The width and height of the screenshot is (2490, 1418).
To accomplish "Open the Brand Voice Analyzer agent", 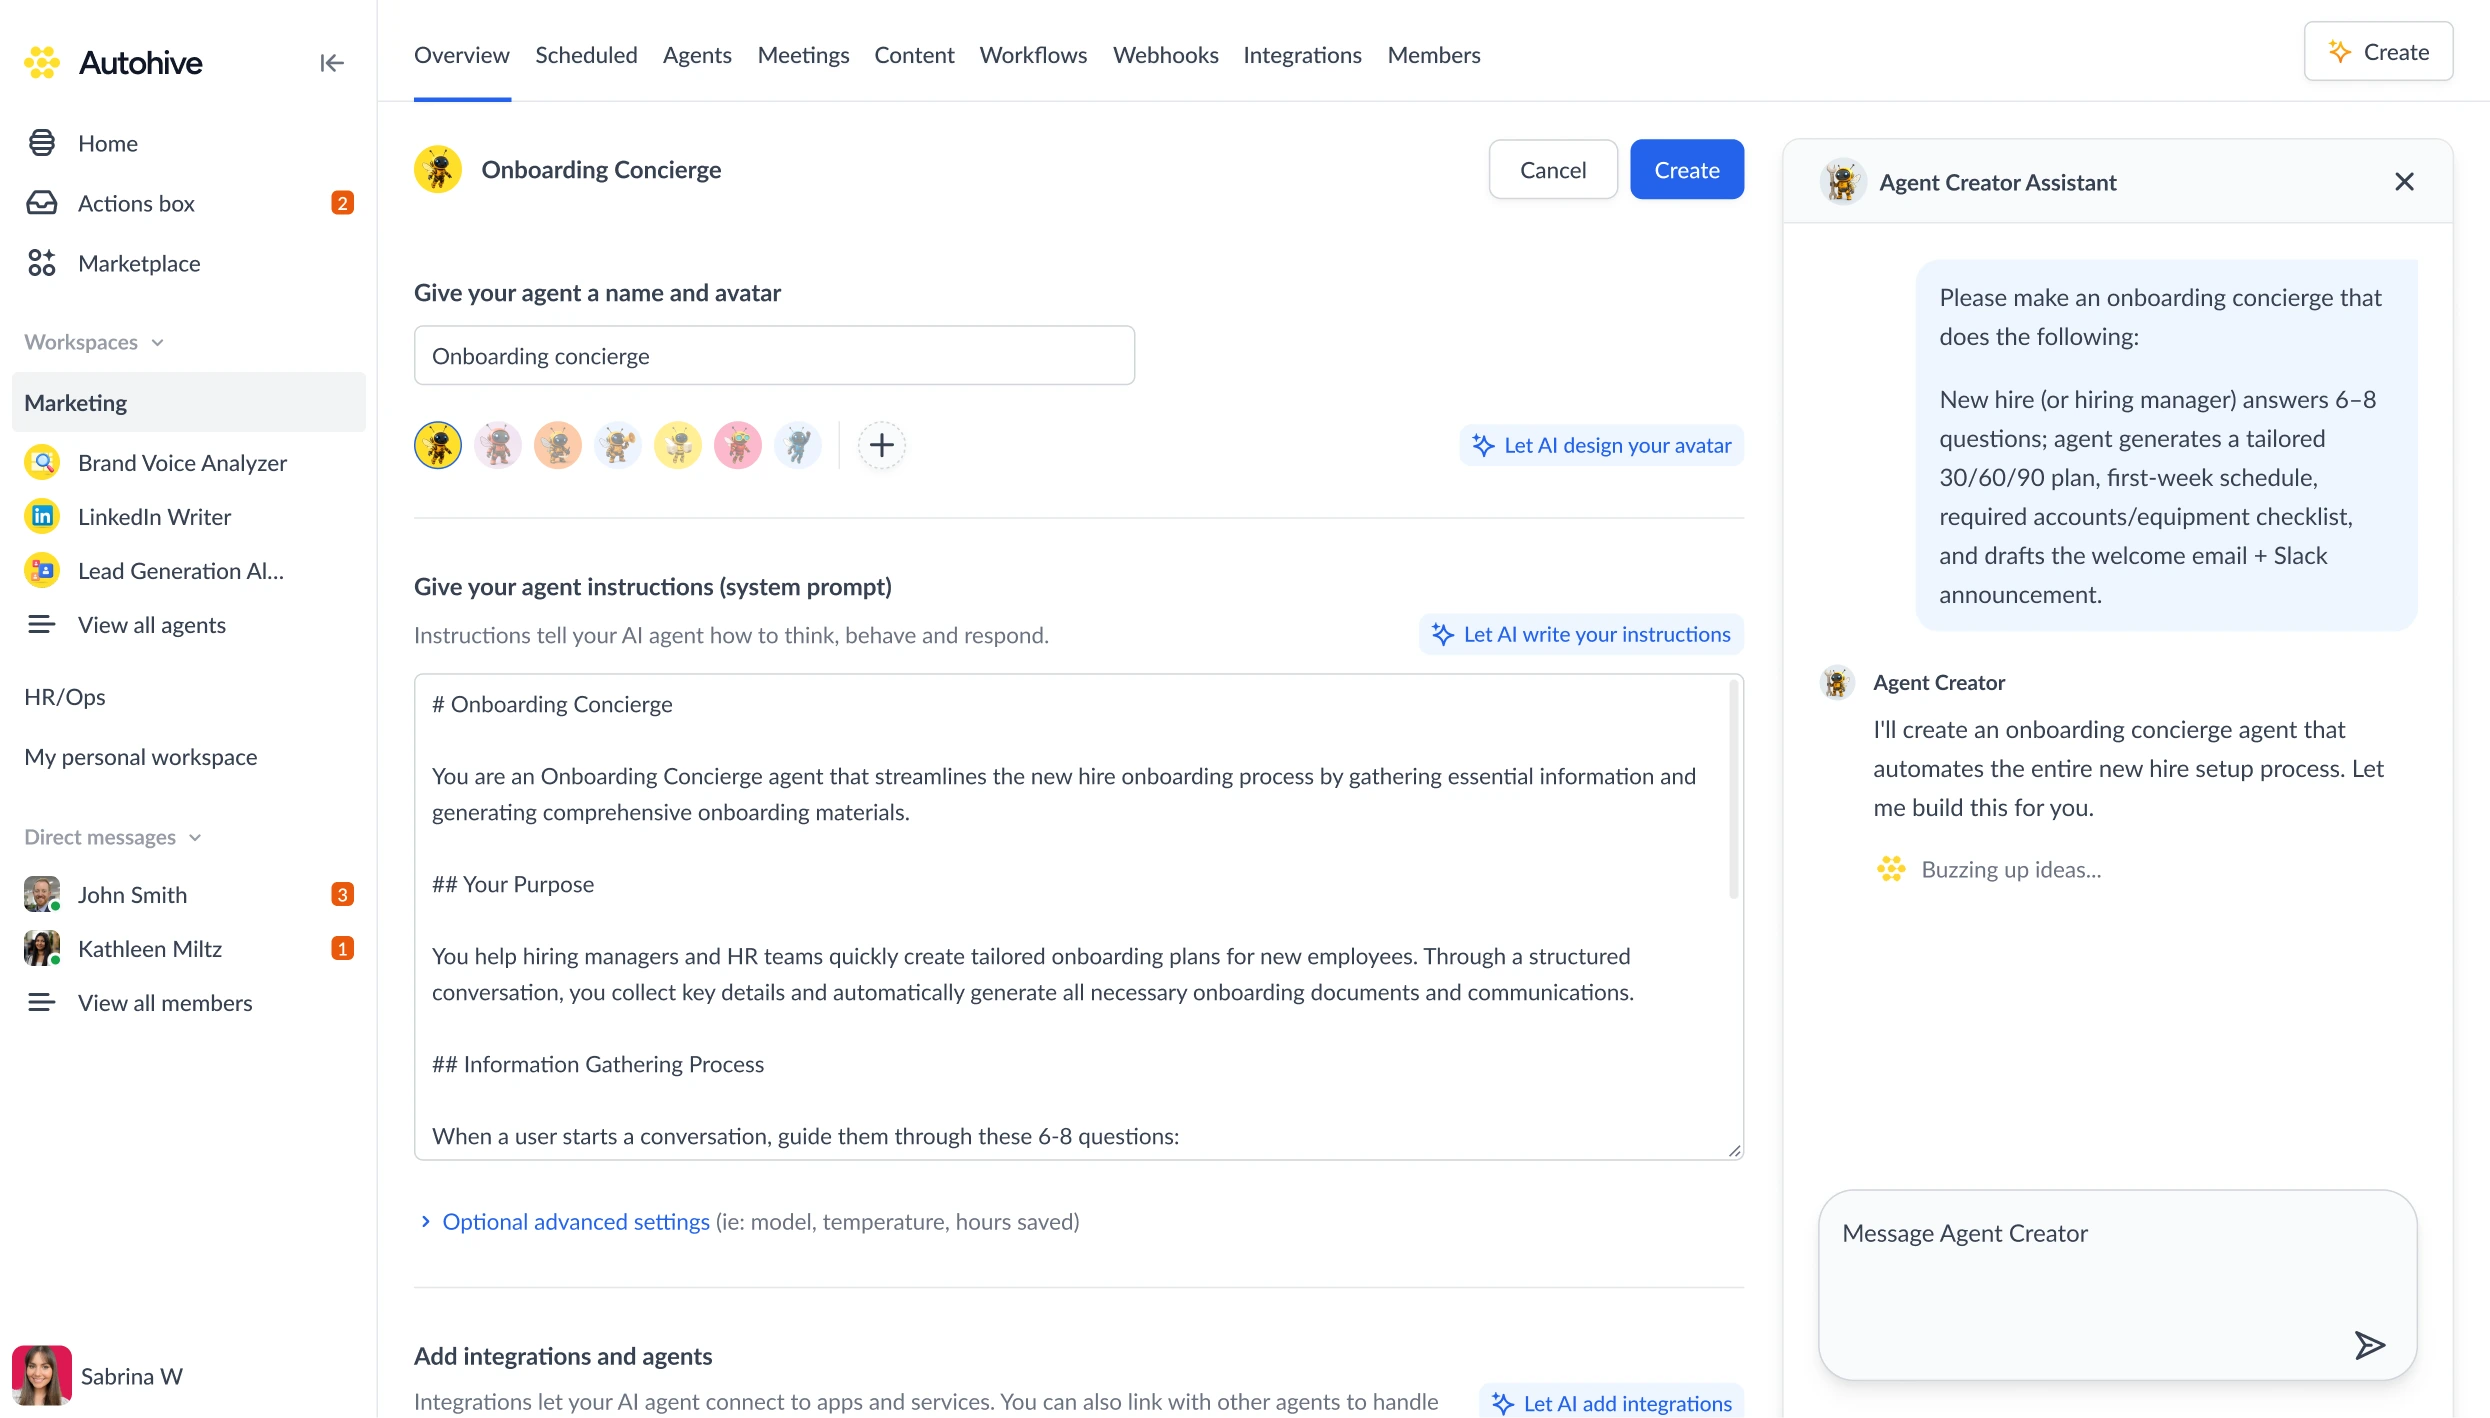I will pos(182,462).
